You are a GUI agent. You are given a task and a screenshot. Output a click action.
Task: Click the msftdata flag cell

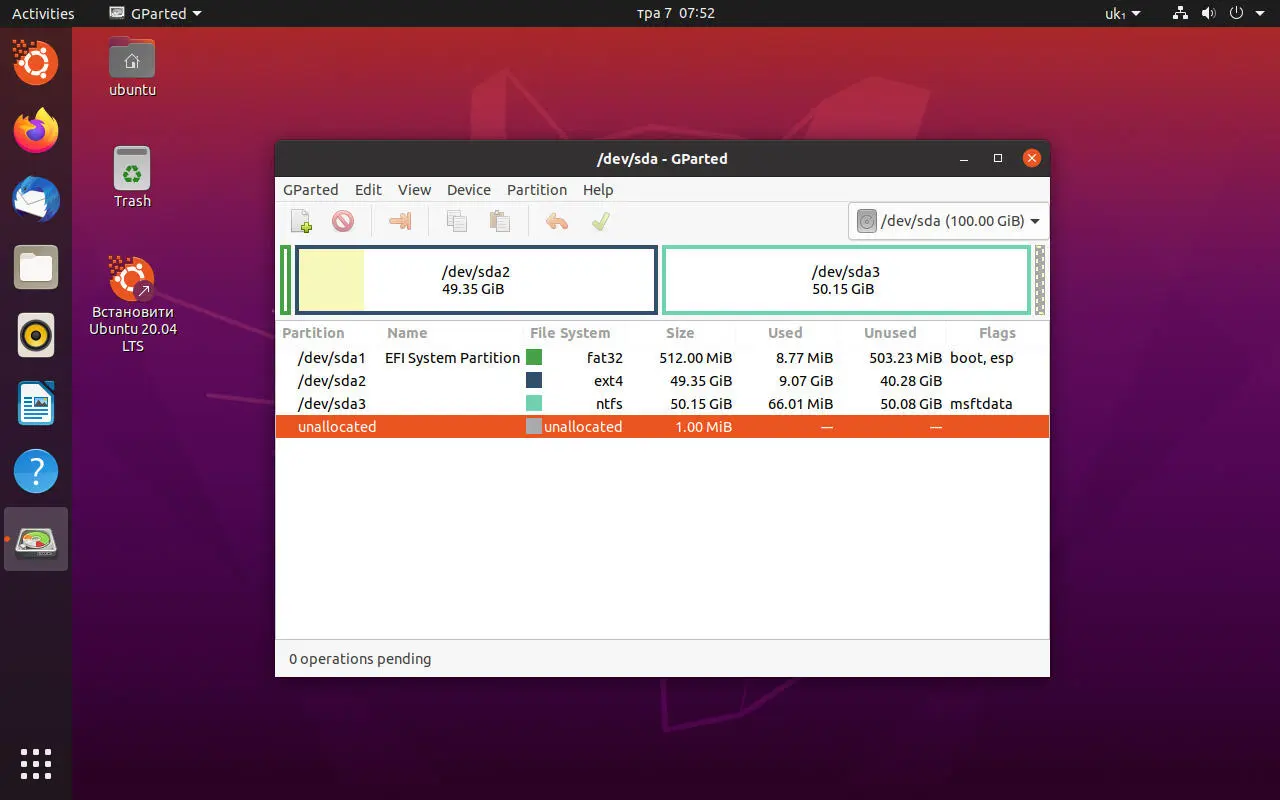coord(981,404)
